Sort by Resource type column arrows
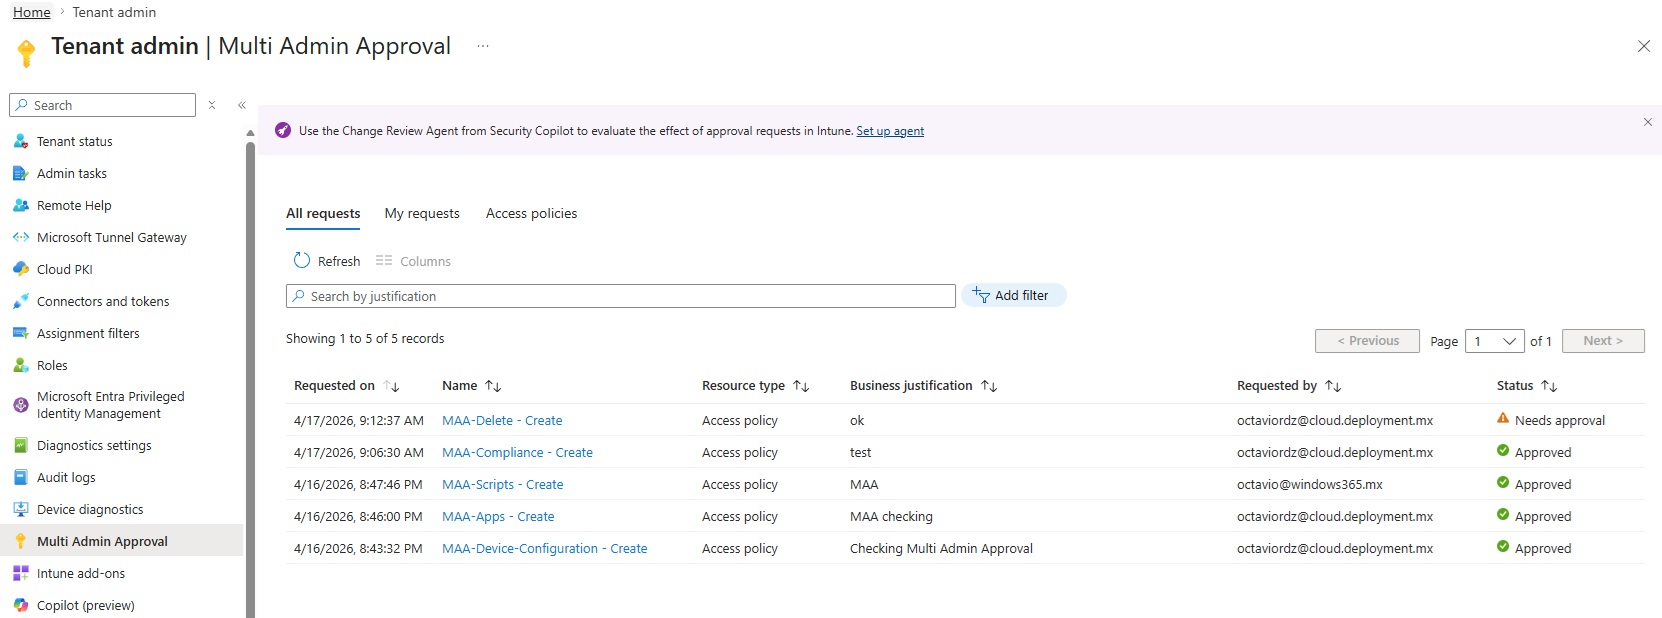This screenshot has height=618, width=1662. coord(801,386)
